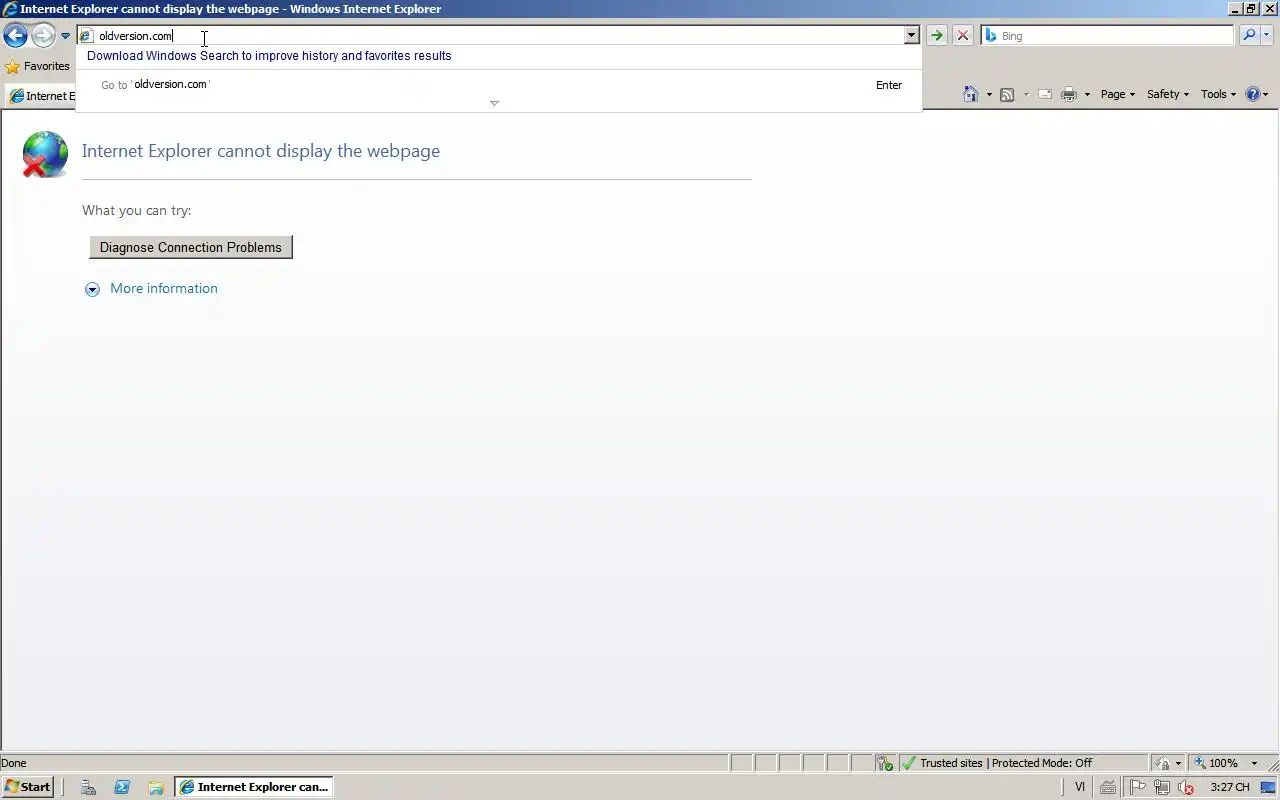Screen dimensions: 1280x800
Task: Launch Server Manager from quick launch
Action: (88, 787)
